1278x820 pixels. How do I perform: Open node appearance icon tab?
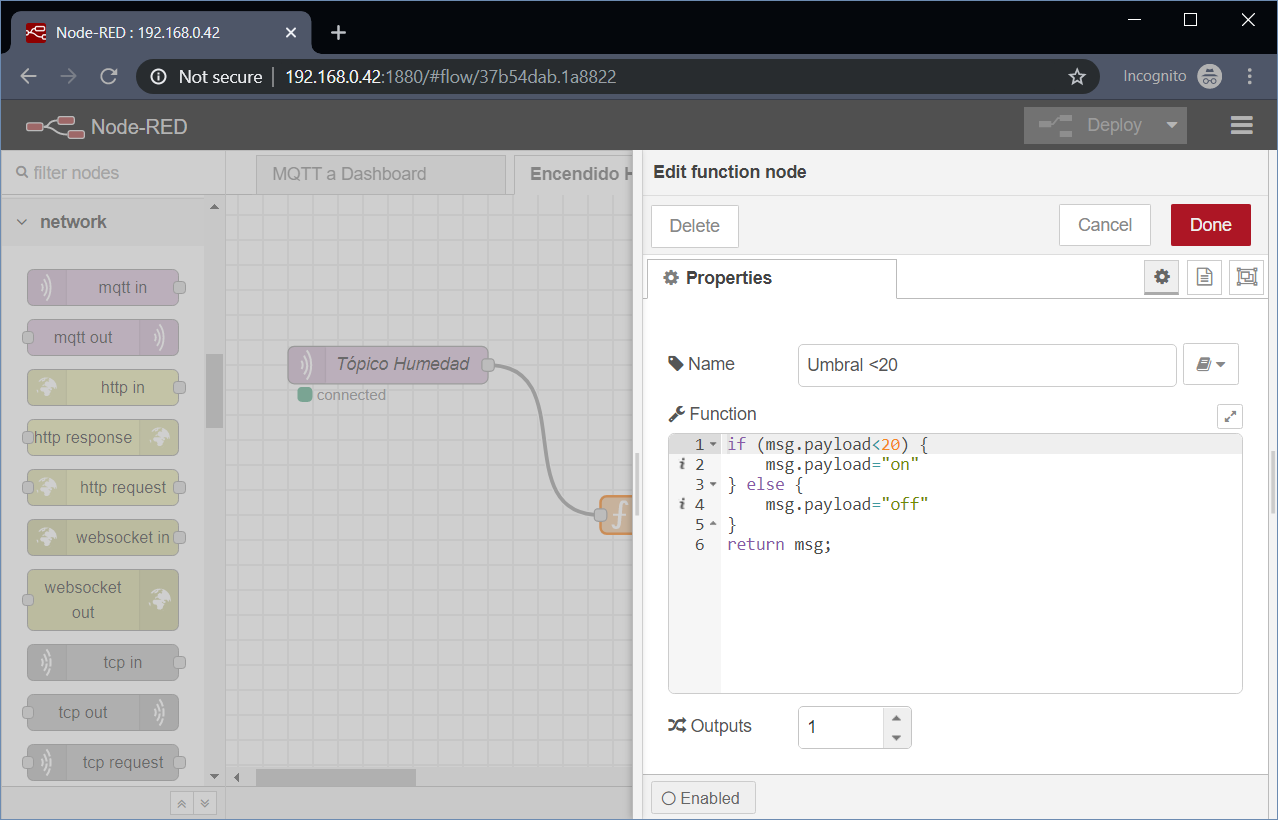click(x=1246, y=277)
